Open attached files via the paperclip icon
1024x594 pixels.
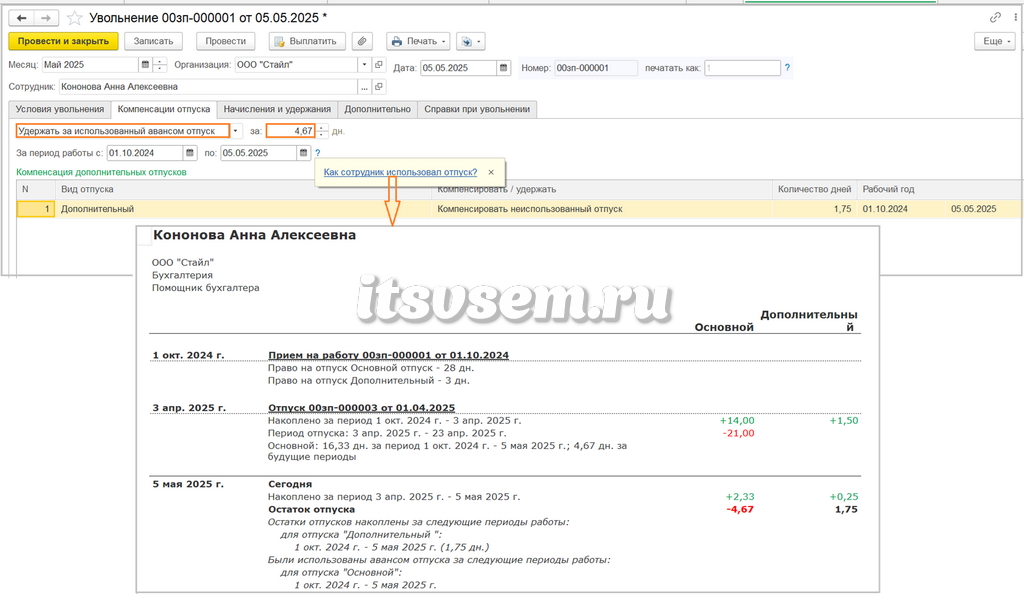[362, 41]
